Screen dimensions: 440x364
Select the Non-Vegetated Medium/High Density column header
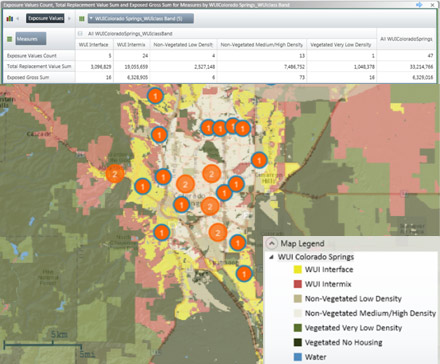[262, 45]
